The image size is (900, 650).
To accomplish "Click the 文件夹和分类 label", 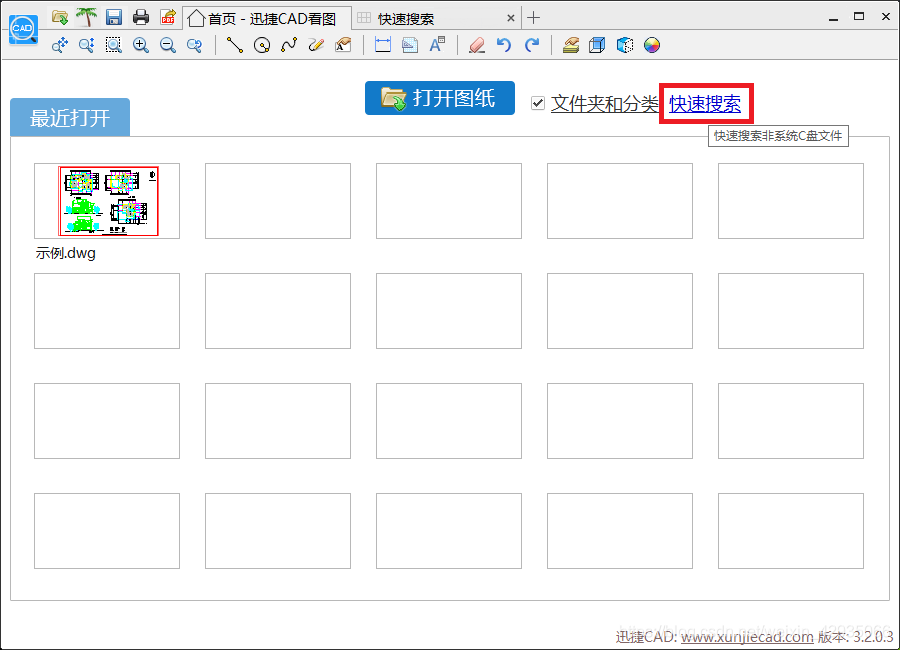I will [x=604, y=104].
